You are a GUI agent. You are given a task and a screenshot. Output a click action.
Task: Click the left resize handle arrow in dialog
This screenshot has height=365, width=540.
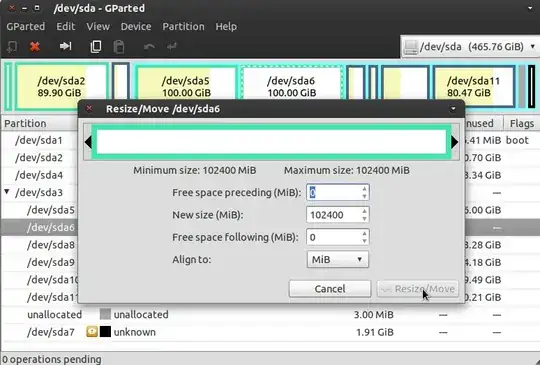tap(88, 142)
